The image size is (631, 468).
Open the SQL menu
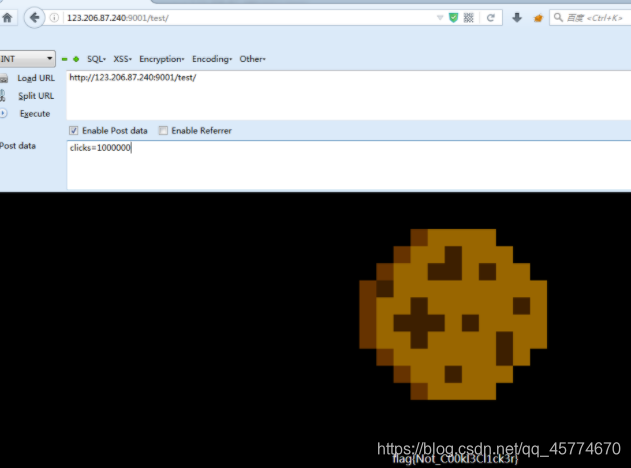pos(96,59)
